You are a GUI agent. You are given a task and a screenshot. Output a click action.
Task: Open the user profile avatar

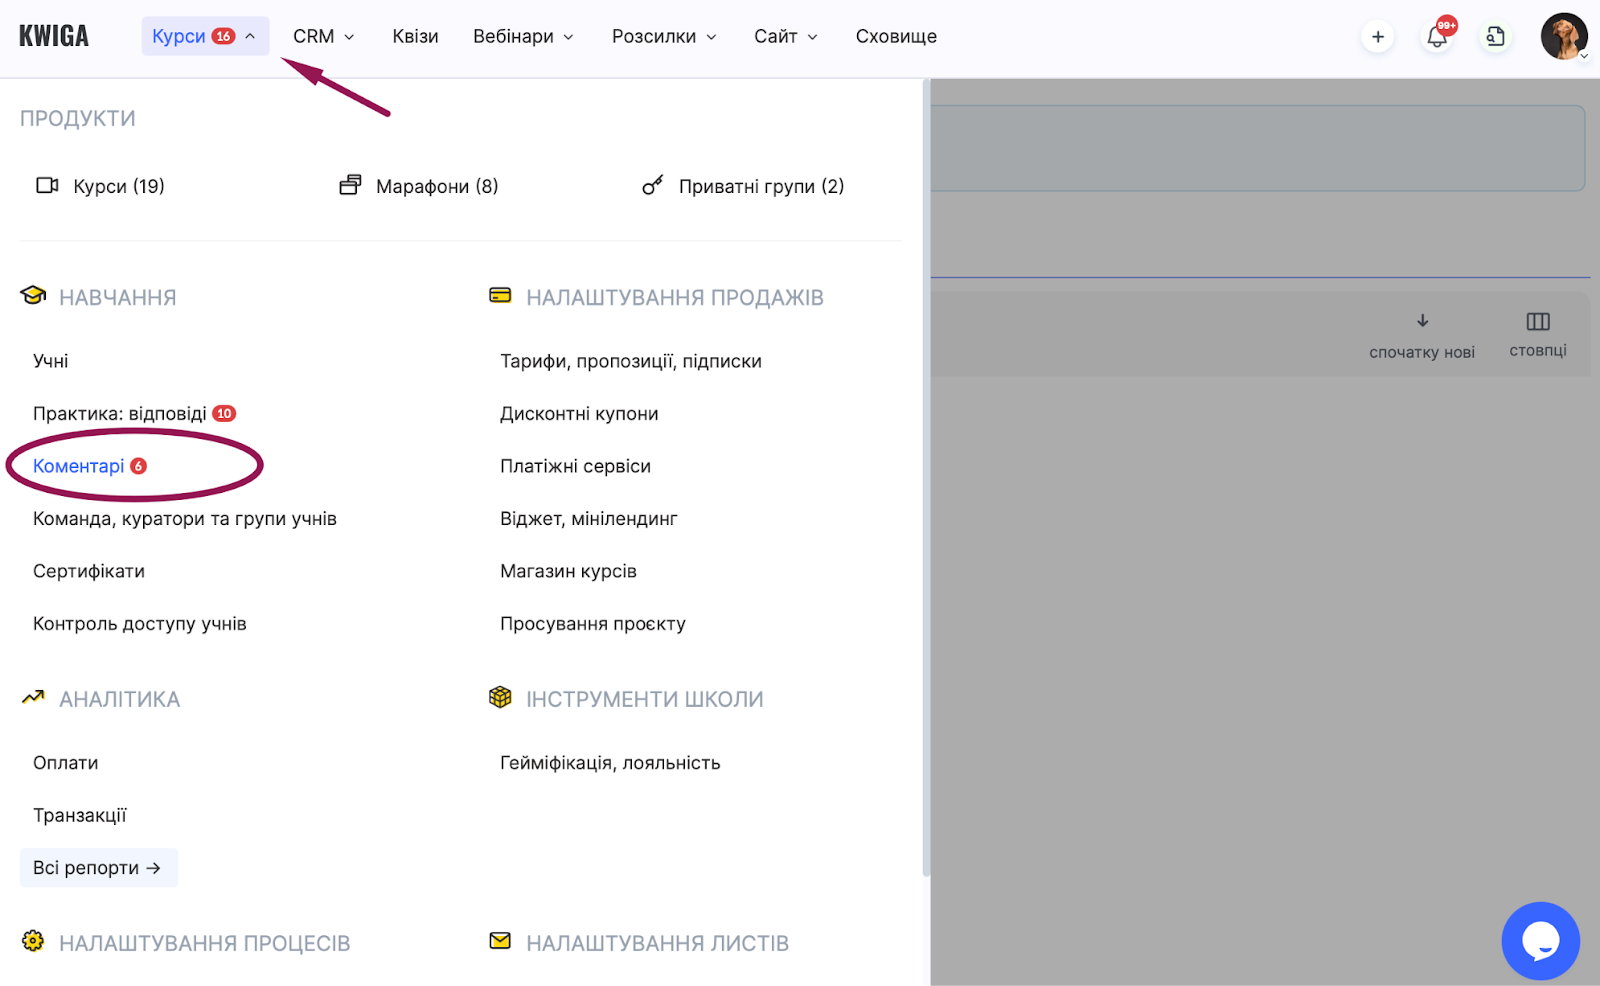(1563, 37)
